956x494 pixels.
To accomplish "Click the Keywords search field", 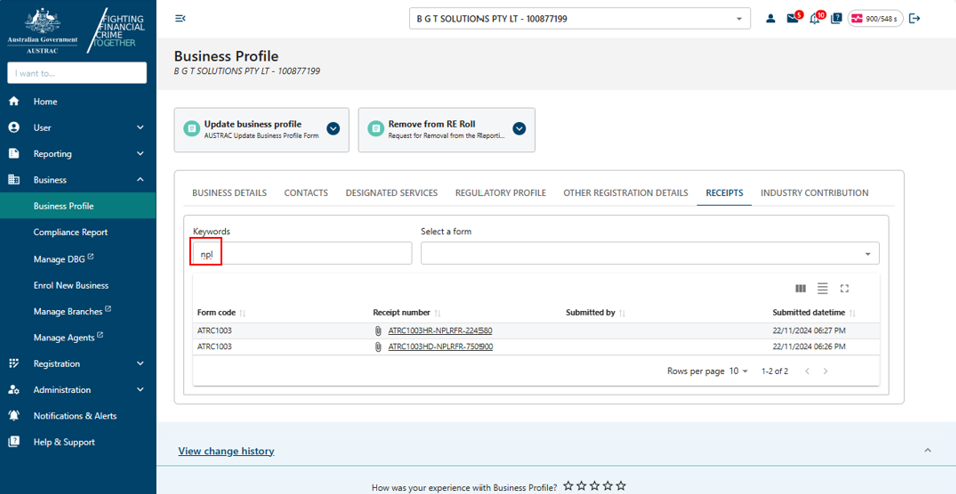I will (302, 253).
